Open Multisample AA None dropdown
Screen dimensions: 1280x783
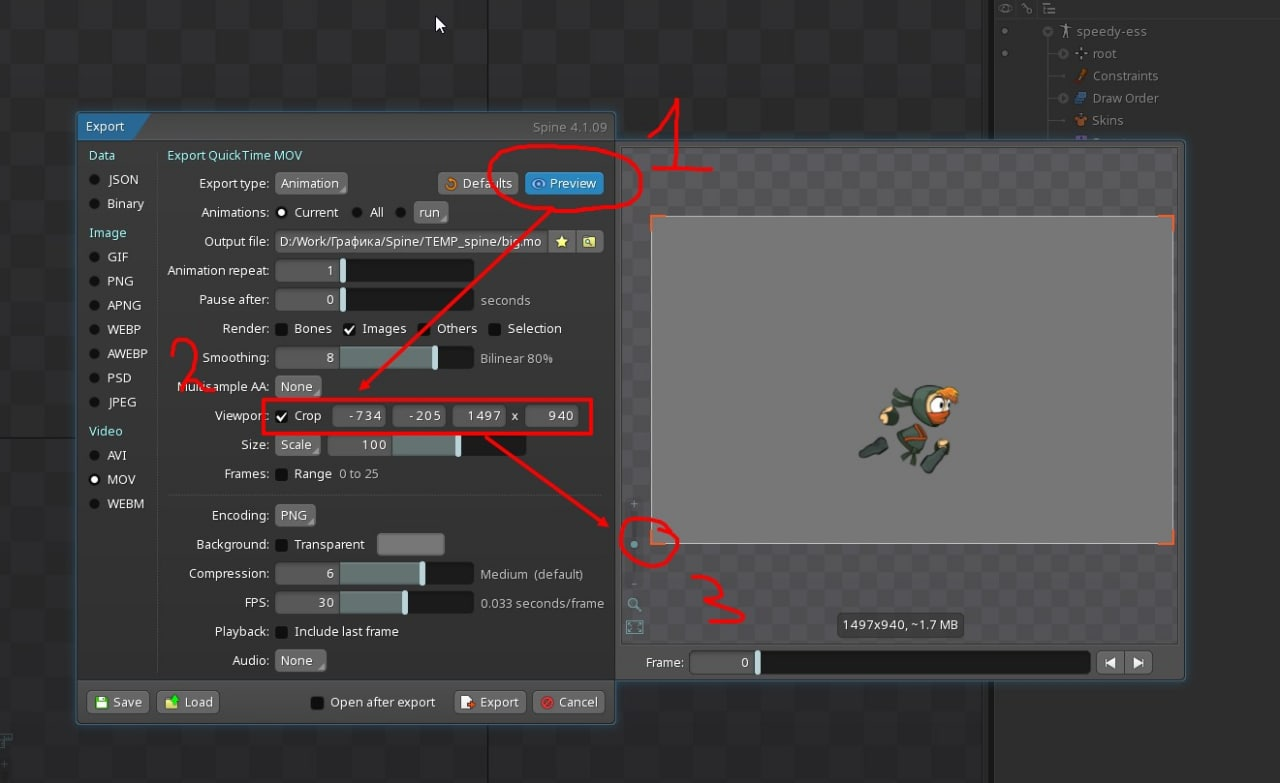[x=298, y=387]
